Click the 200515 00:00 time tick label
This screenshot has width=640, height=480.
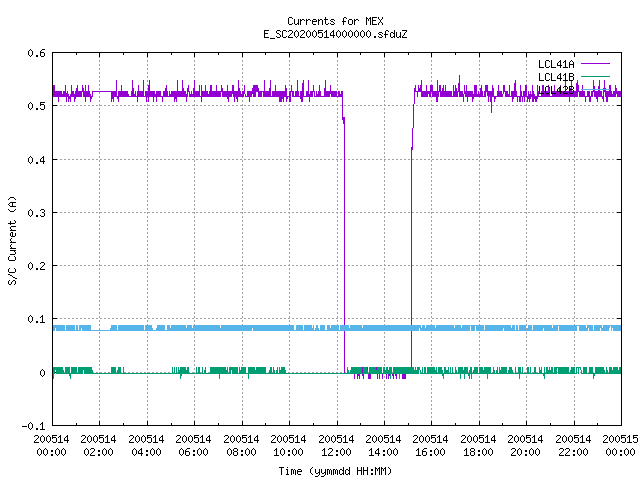tap(620, 445)
